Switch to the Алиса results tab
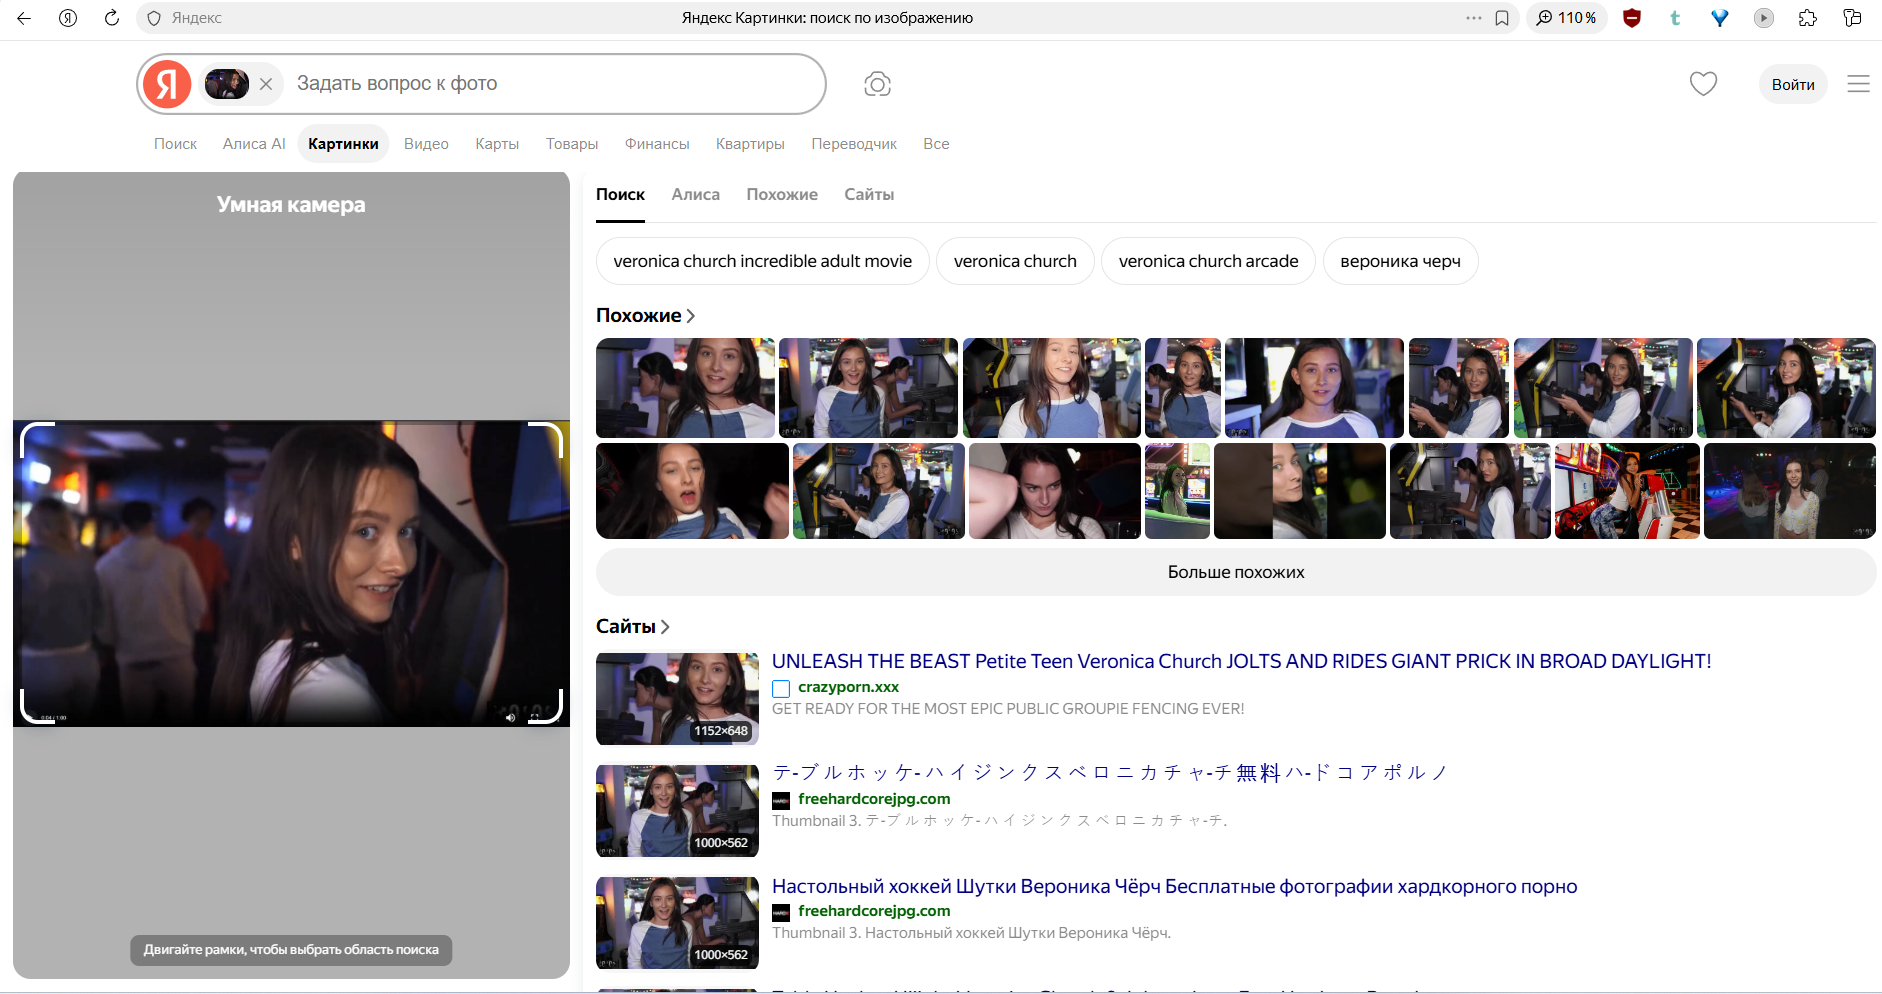The image size is (1882, 994). click(695, 195)
